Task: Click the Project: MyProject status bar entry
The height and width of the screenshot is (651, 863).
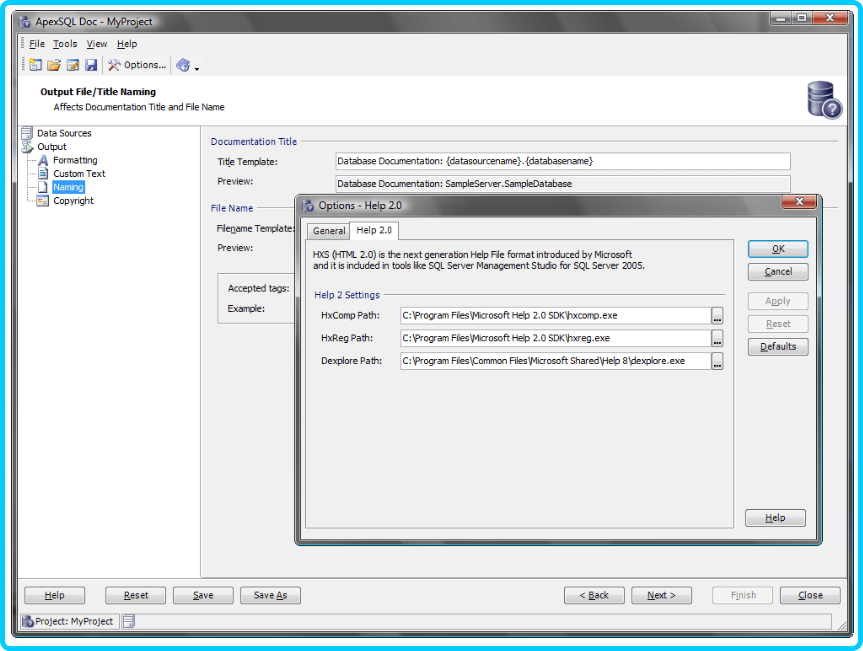Action: click(x=68, y=621)
